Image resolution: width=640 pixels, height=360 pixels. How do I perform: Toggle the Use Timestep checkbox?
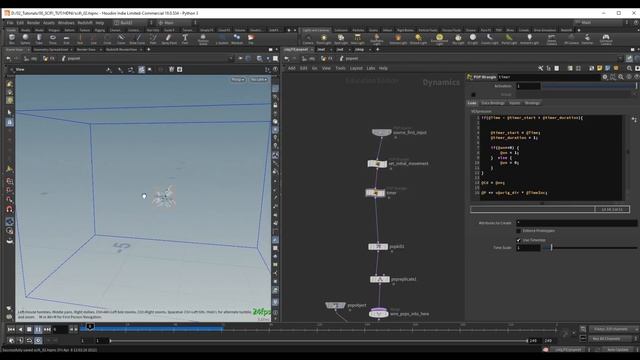[518, 240]
